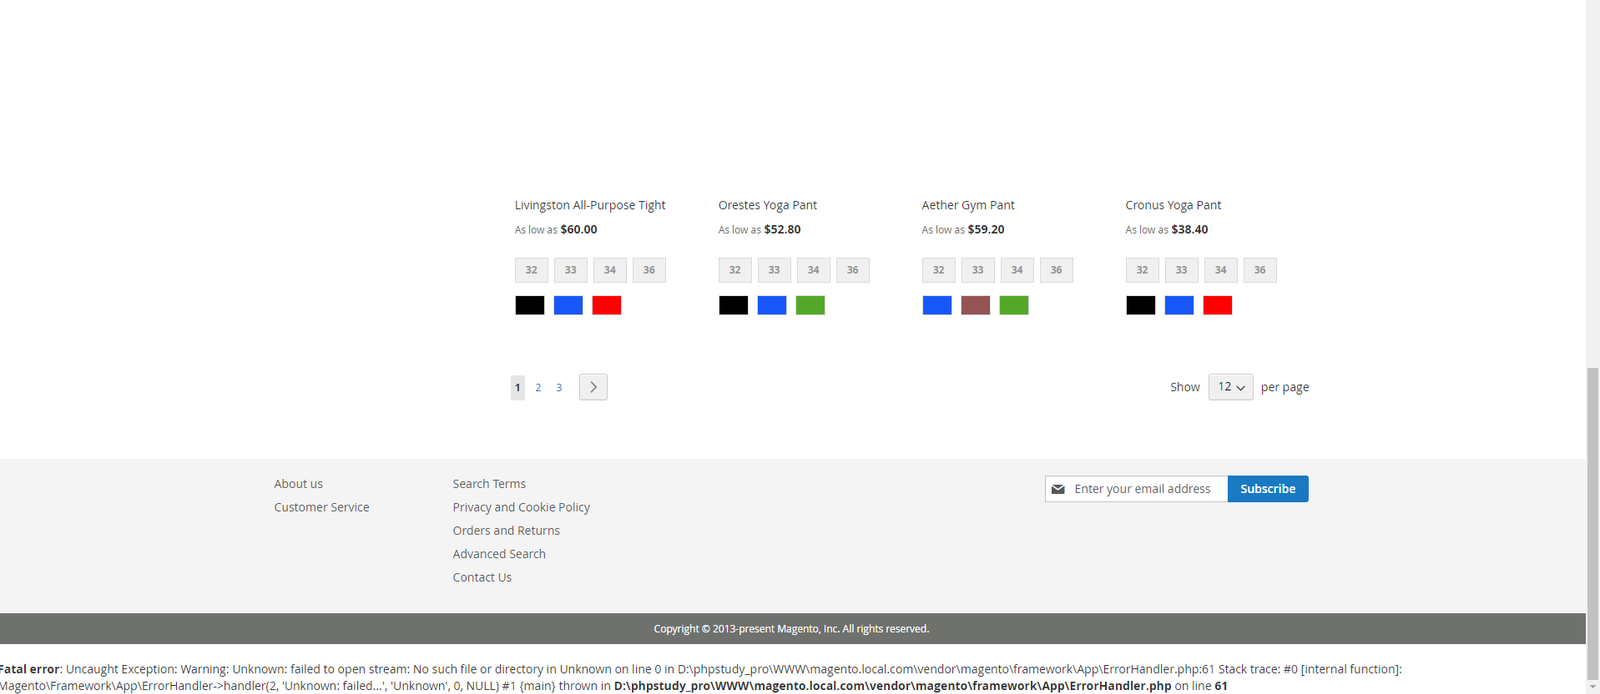Image resolution: width=1600 pixels, height=694 pixels.
Task: Choose size 34 for Orestes Yoga Pant
Action: (813, 270)
